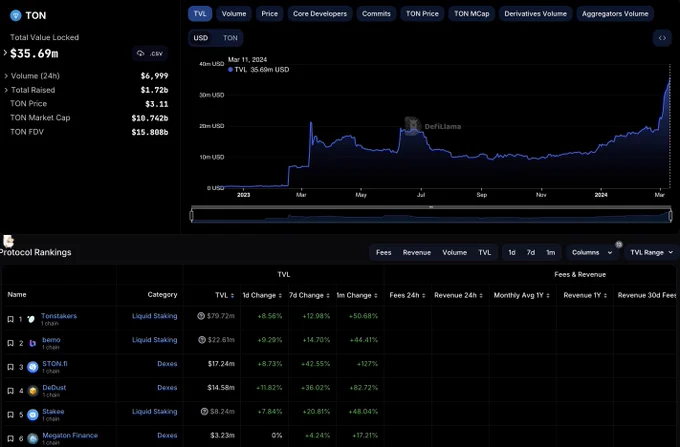
Task: Select the Fees rankings filter
Action: pos(383,252)
